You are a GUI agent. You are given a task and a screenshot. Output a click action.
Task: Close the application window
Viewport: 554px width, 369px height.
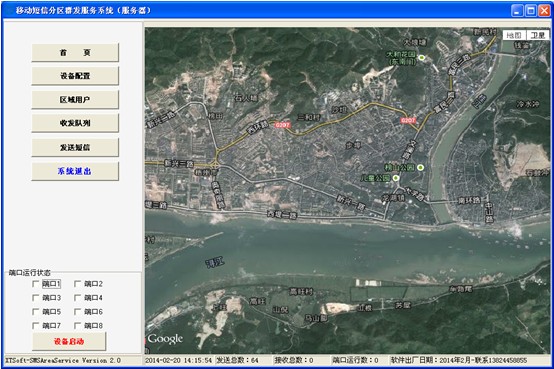[544, 11]
